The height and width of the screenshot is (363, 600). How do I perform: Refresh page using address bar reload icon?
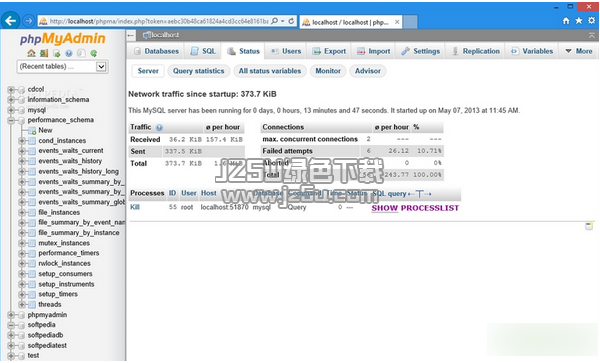point(291,21)
